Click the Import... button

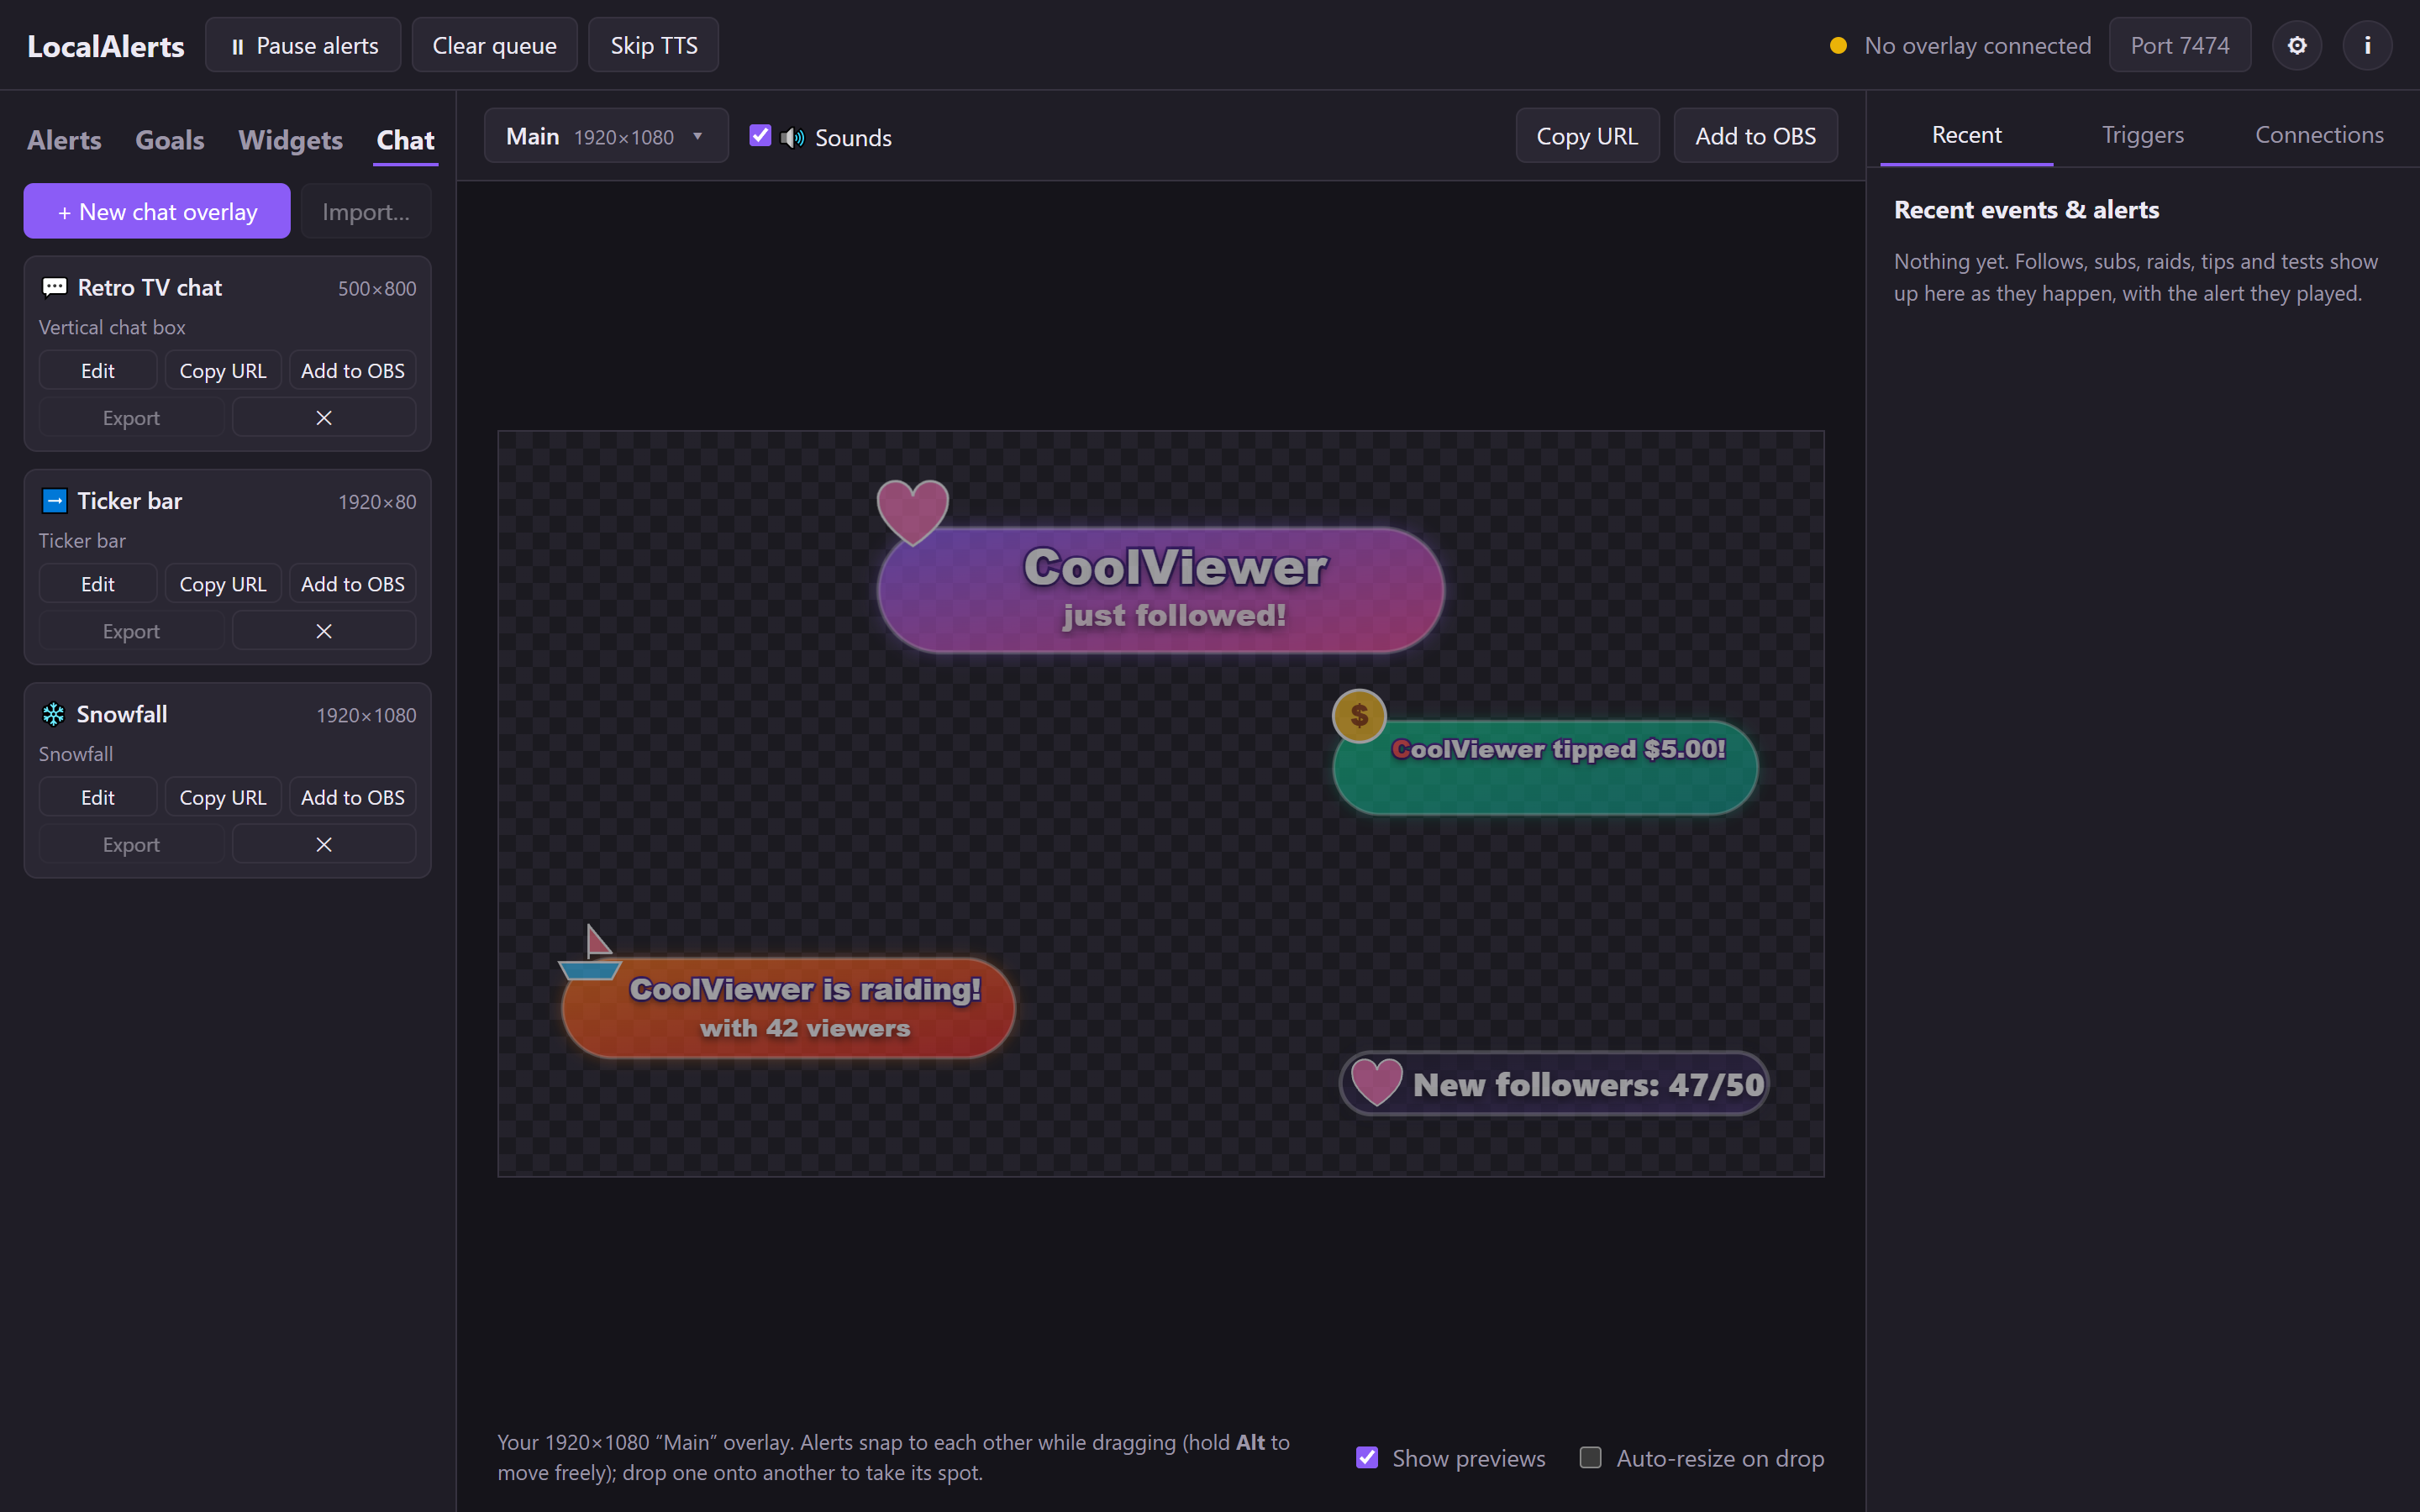coord(366,211)
